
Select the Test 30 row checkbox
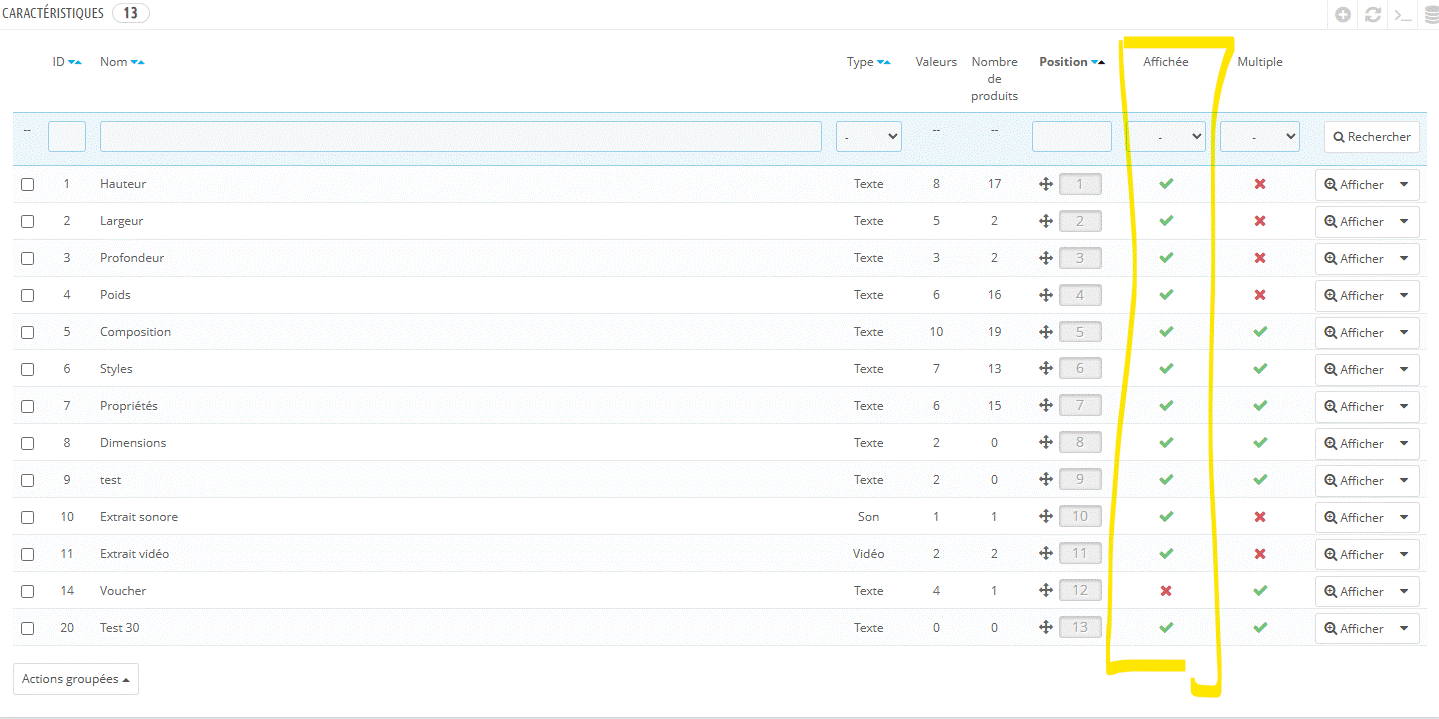click(28, 628)
